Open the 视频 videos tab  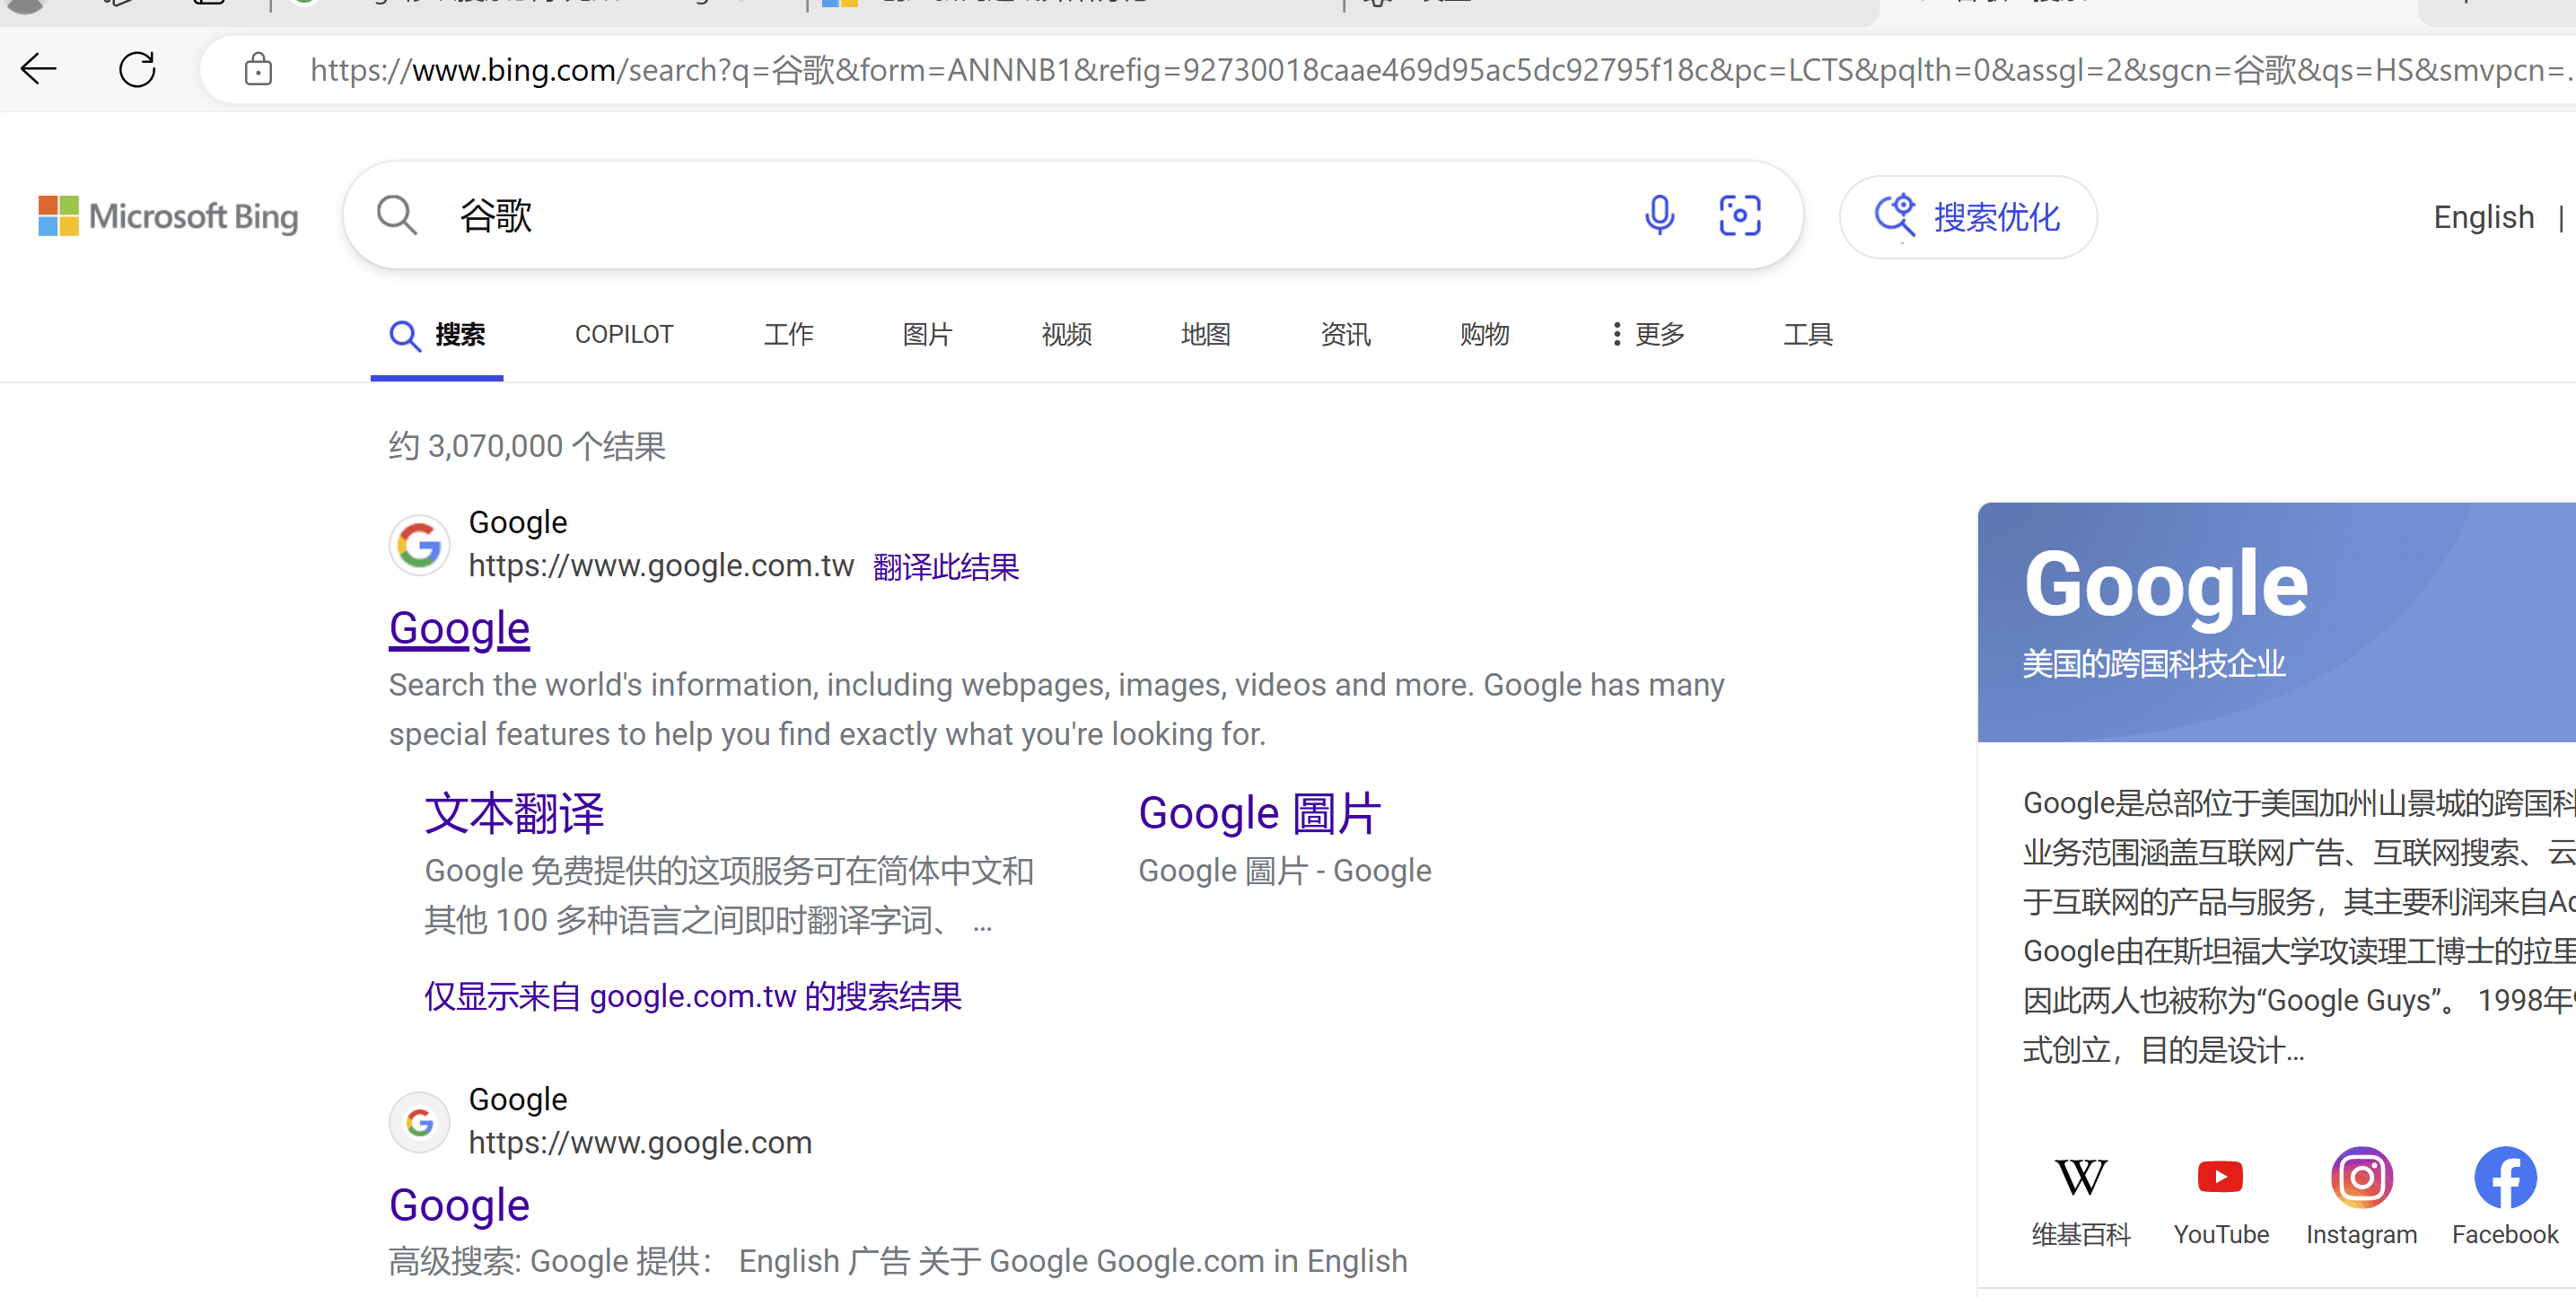pyautogui.click(x=1065, y=334)
